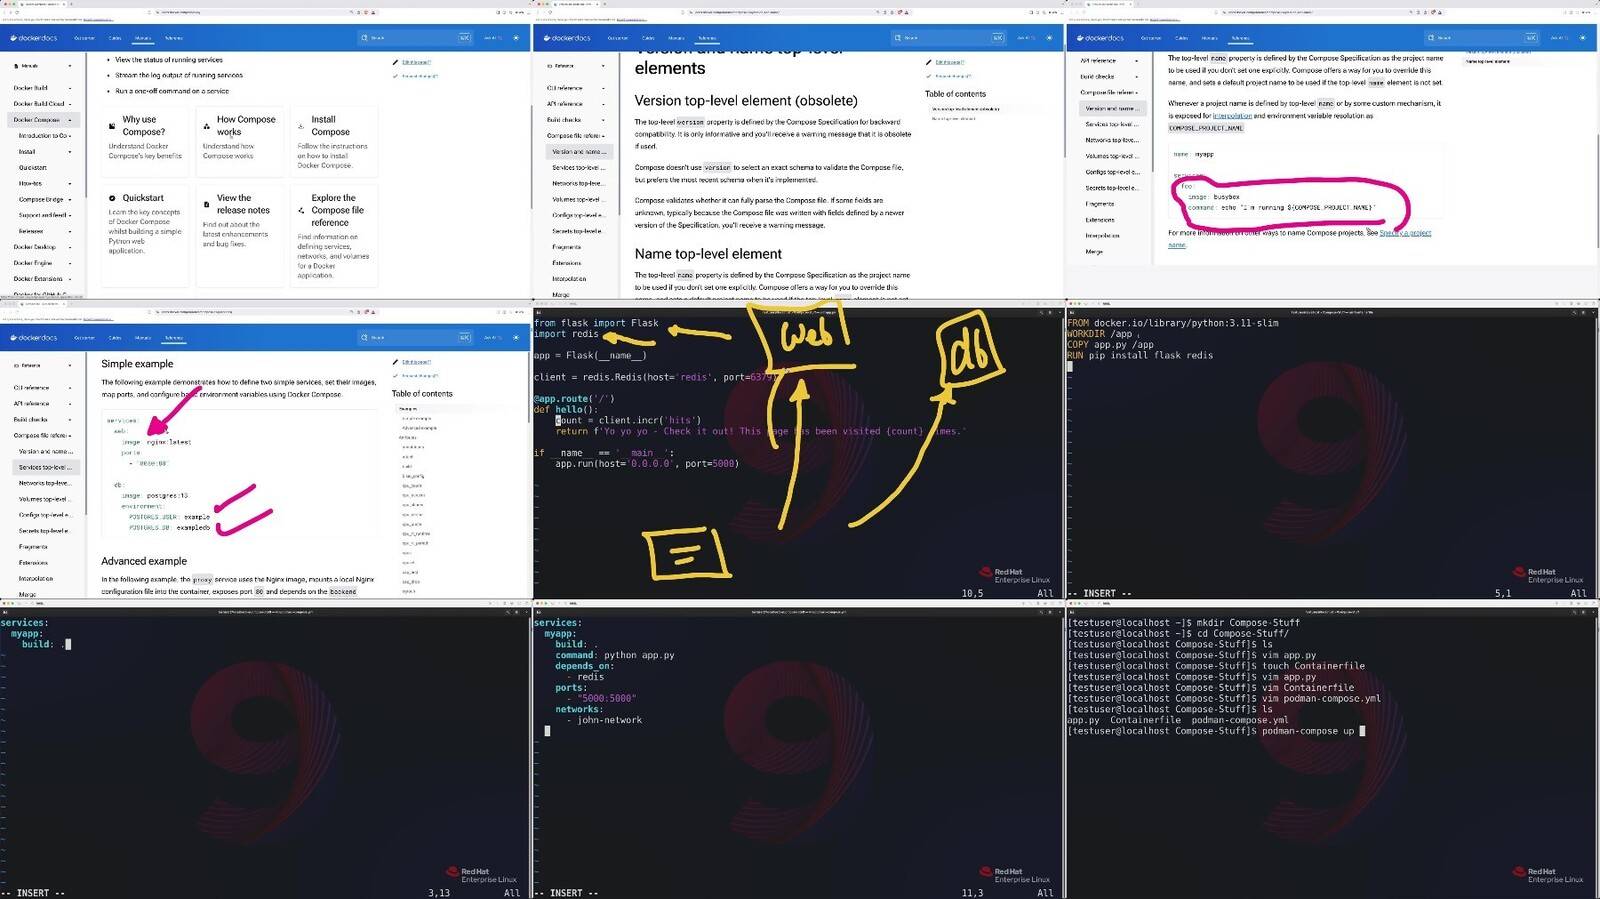Select Volumes top-level in COMPOSE_PROJECT_NAME page sidebar
The width and height of the screenshot is (1600, 899).
point(1112,156)
